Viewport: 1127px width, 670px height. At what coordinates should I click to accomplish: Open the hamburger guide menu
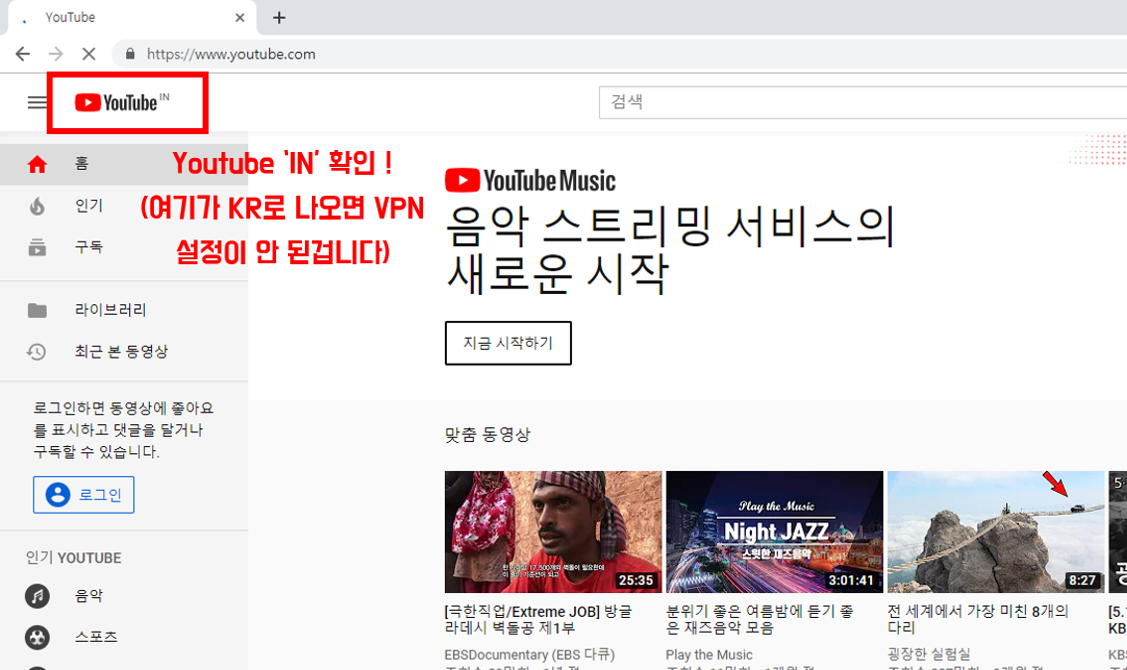[x=37, y=103]
